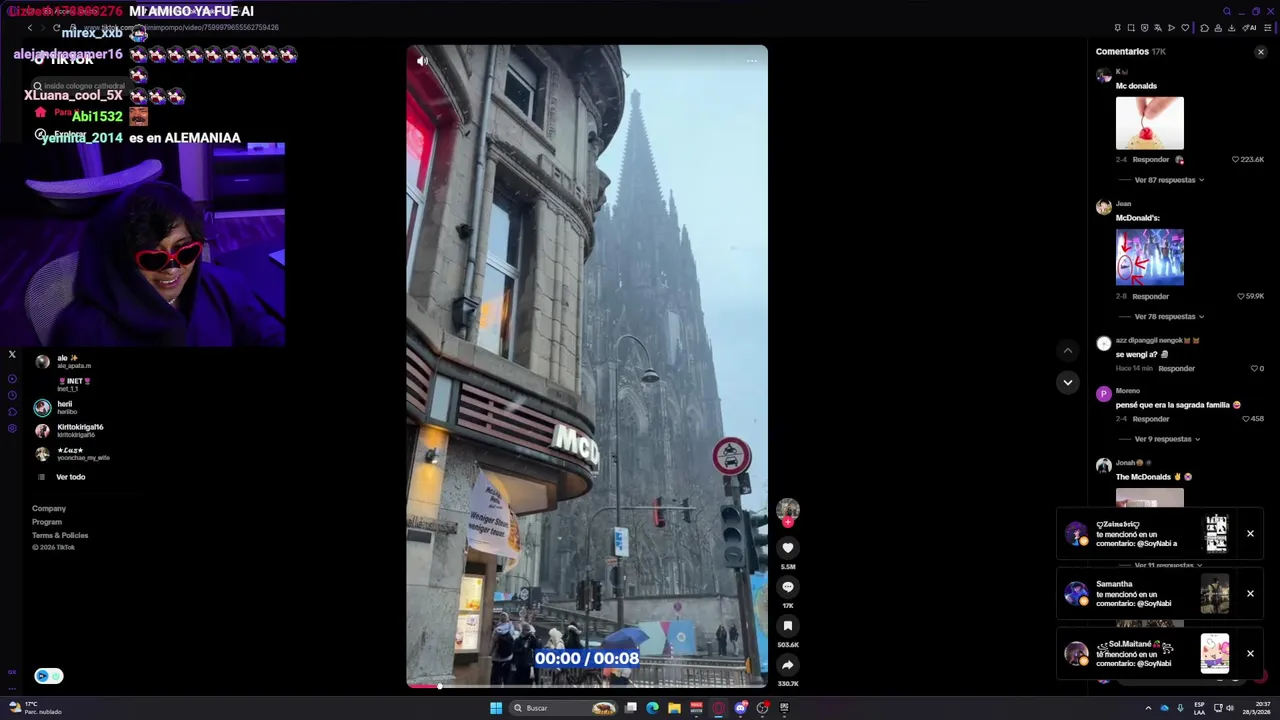The height and width of the screenshot is (720, 1280).
Task: Open the browser sidebar history clock icon
Action: [12, 395]
